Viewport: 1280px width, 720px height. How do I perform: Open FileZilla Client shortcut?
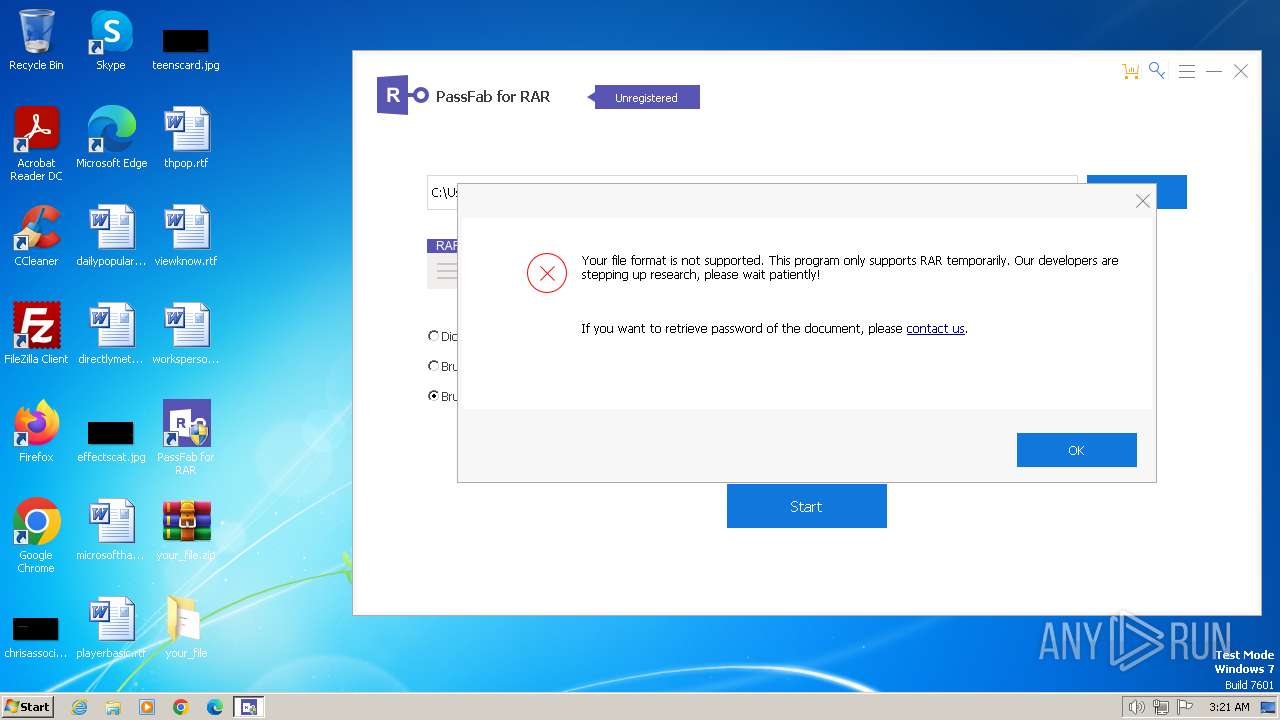[x=36, y=334]
